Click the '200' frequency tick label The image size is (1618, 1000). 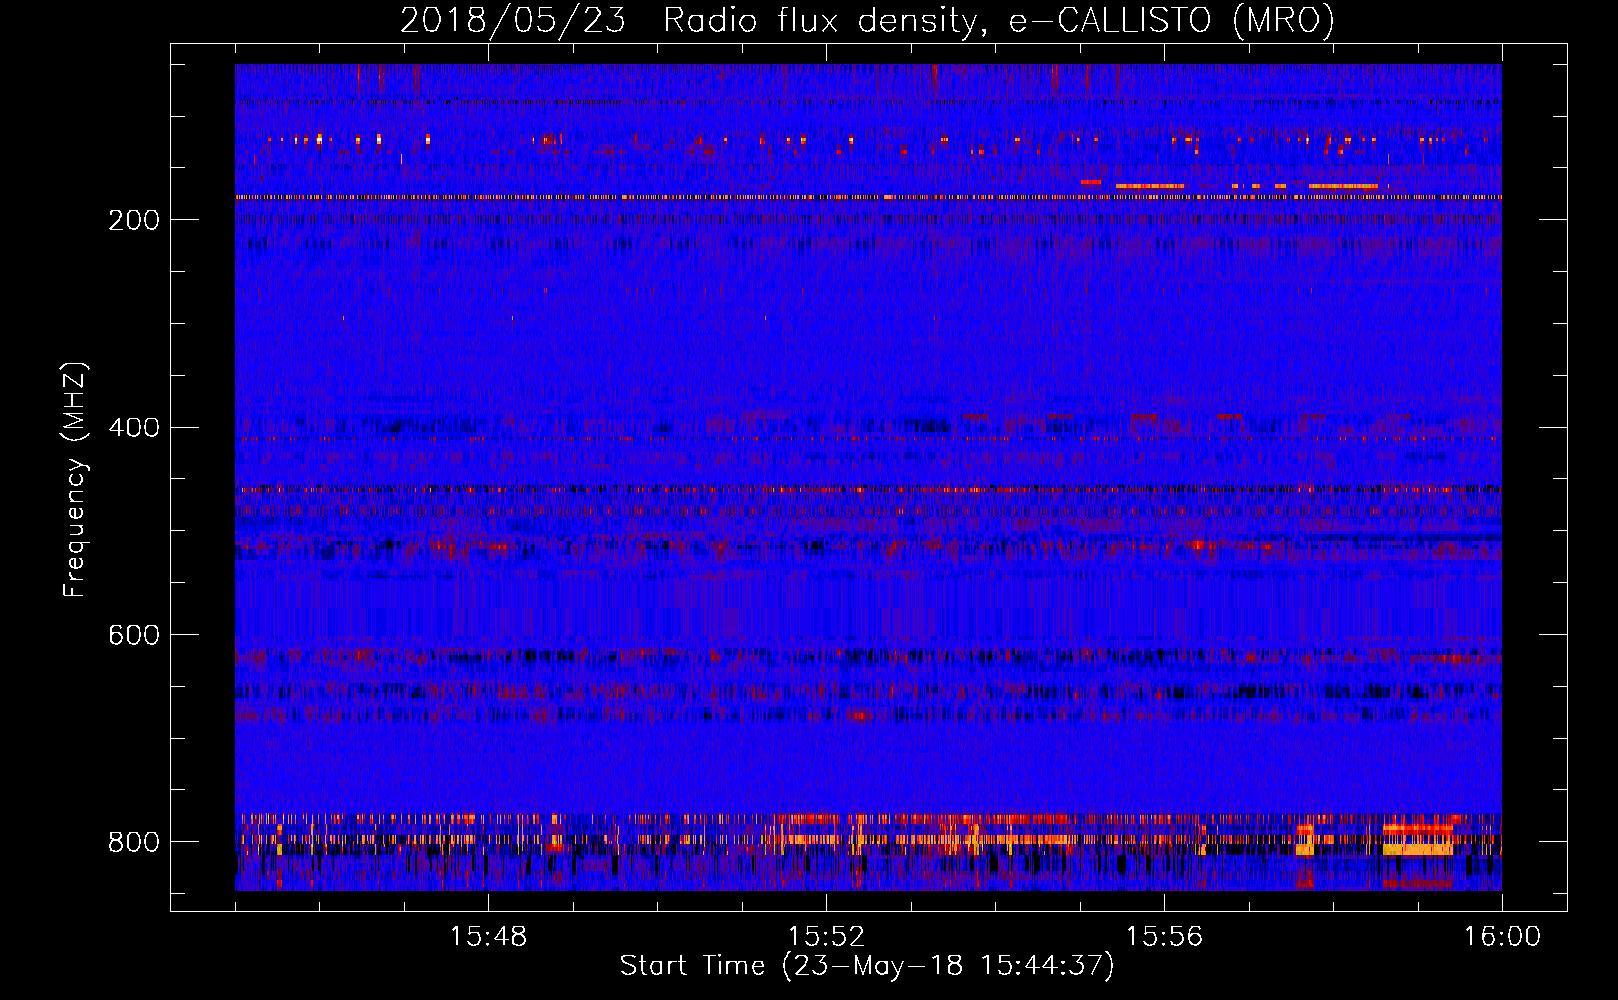tap(134, 220)
